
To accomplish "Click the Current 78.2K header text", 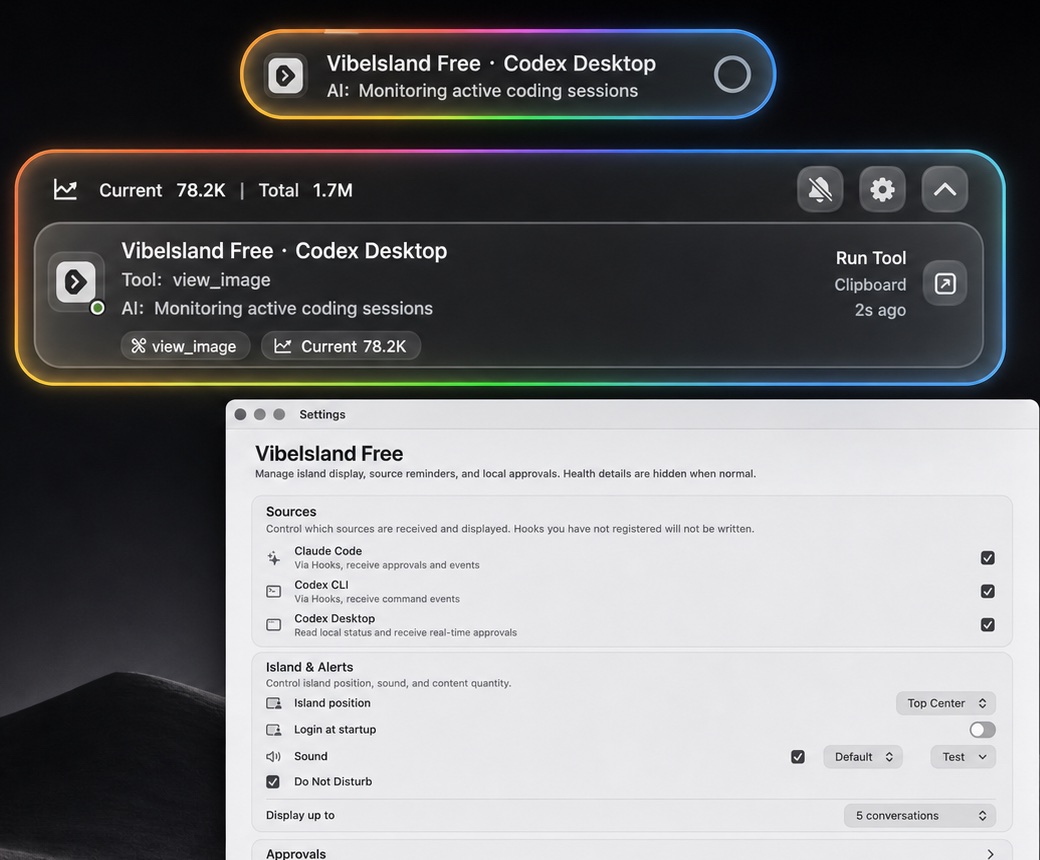I will tap(162, 190).
